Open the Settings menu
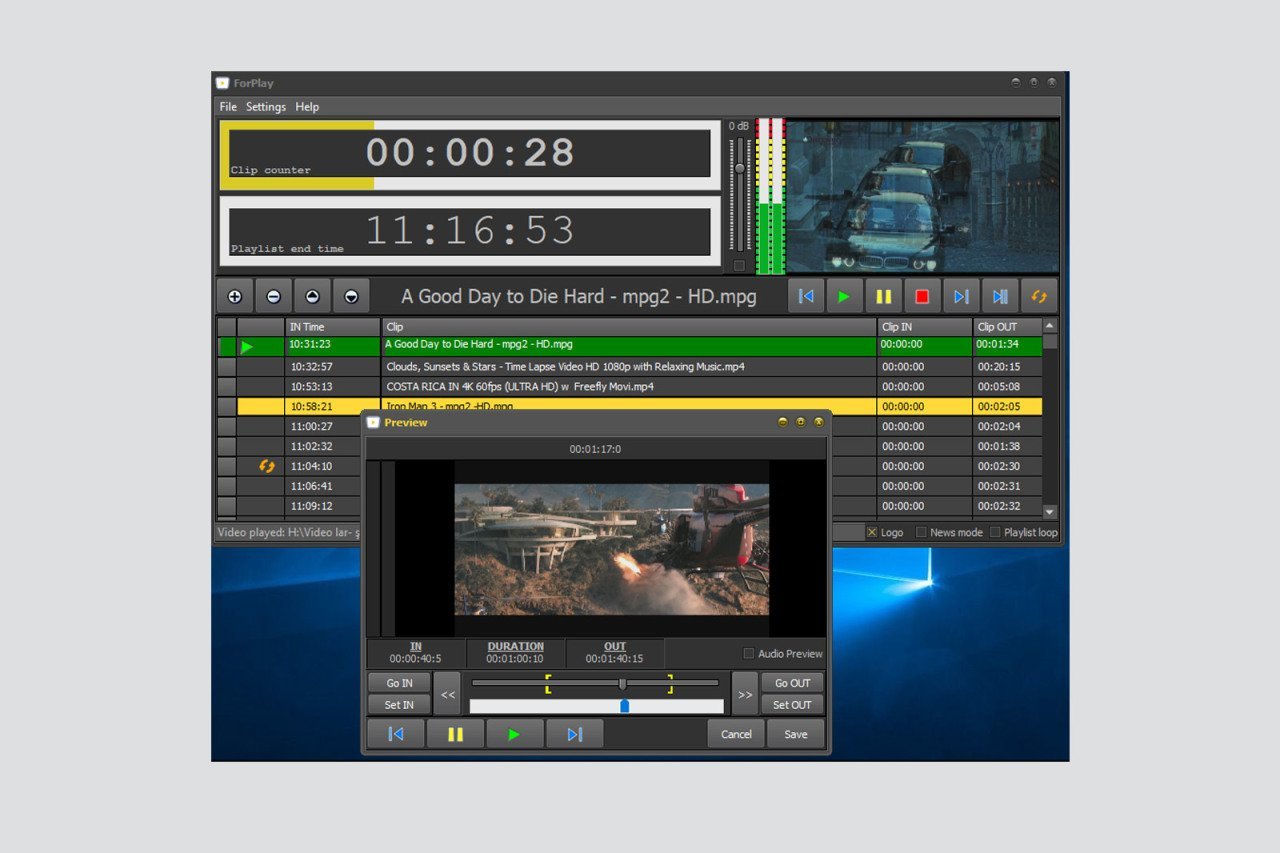The width and height of the screenshot is (1280, 853). click(266, 107)
